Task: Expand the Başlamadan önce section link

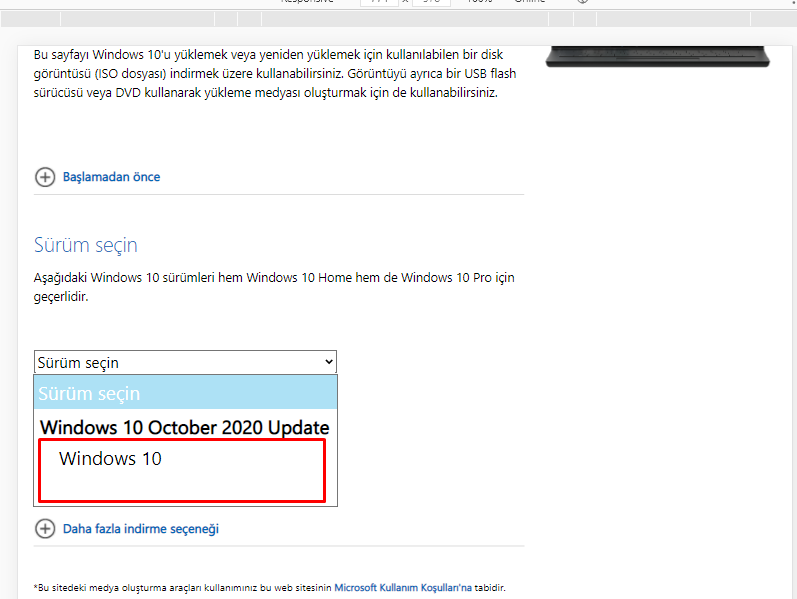Action: click(111, 177)
